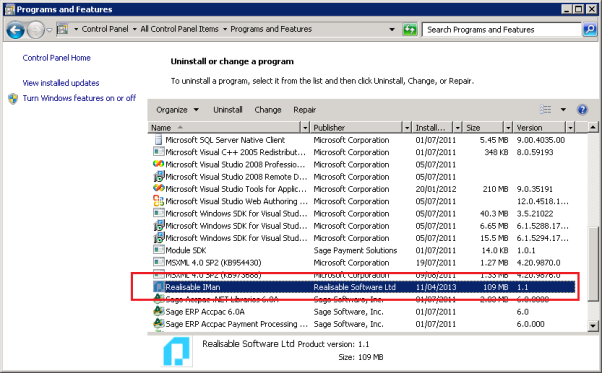602x373 pixels.
Task: Select the Module SDK program icon
Action: (x=159, y=250)
